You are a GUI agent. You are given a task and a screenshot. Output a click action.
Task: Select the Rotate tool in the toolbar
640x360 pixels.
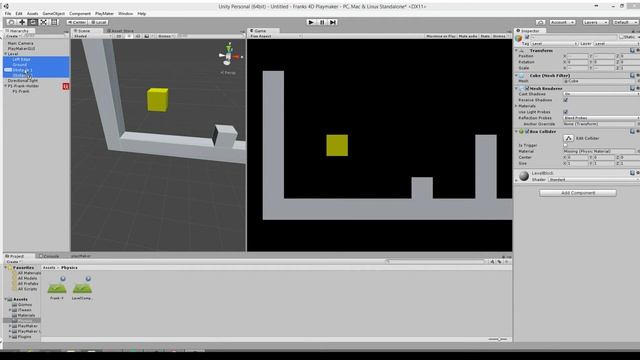click(33, 22)
